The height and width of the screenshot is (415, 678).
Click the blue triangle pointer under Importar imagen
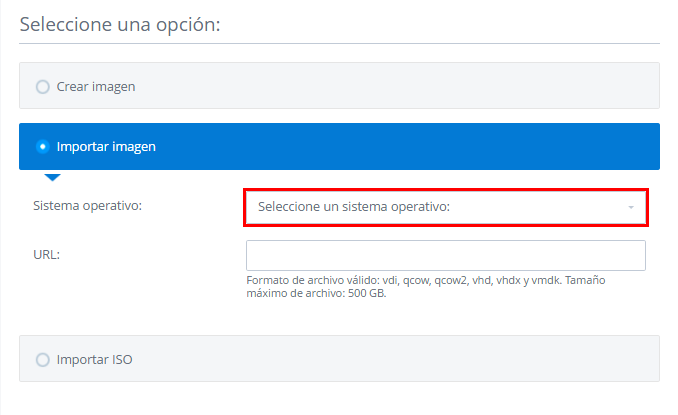pos(52,177)
